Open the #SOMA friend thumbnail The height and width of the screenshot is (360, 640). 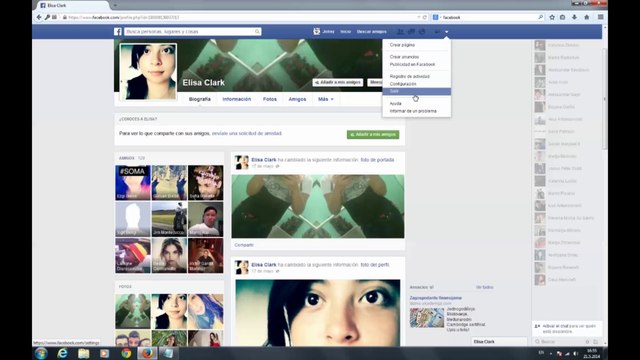(133, 182)
